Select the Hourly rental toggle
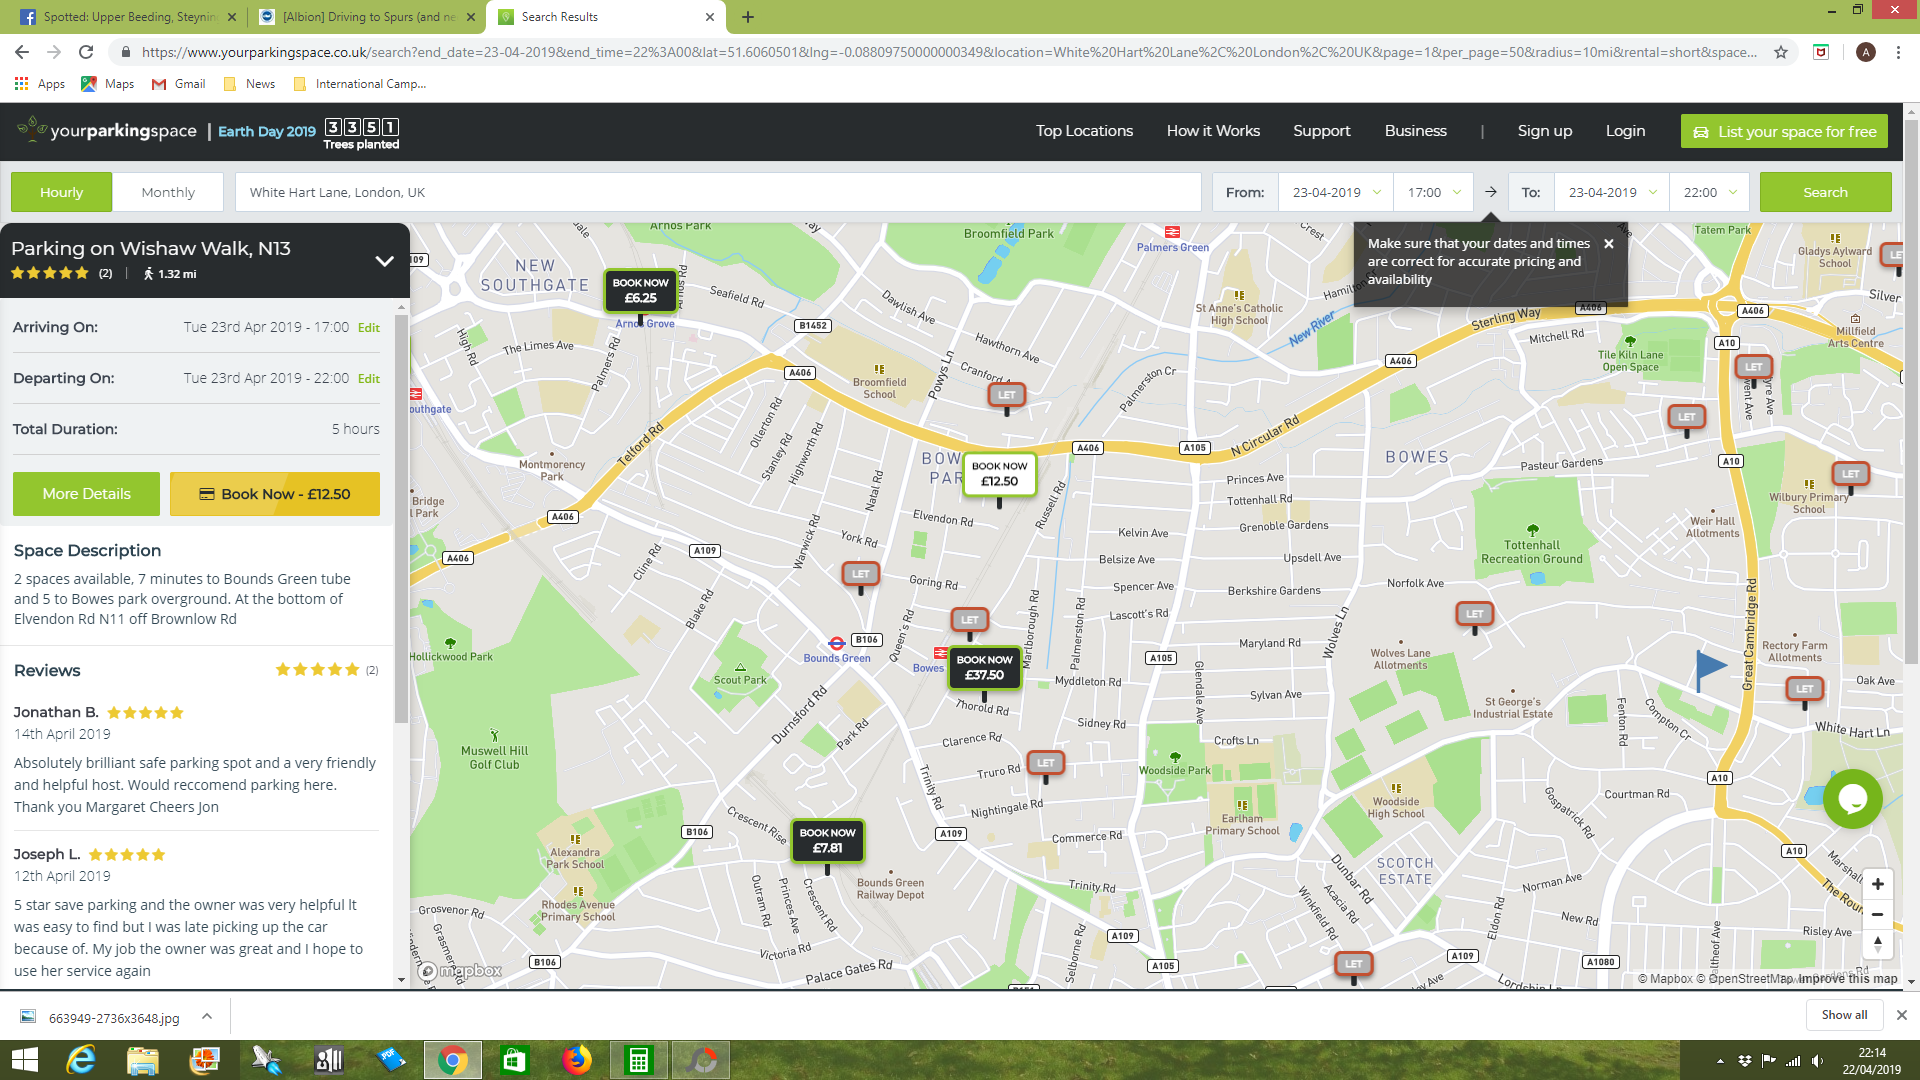 (x=61, y=192)
